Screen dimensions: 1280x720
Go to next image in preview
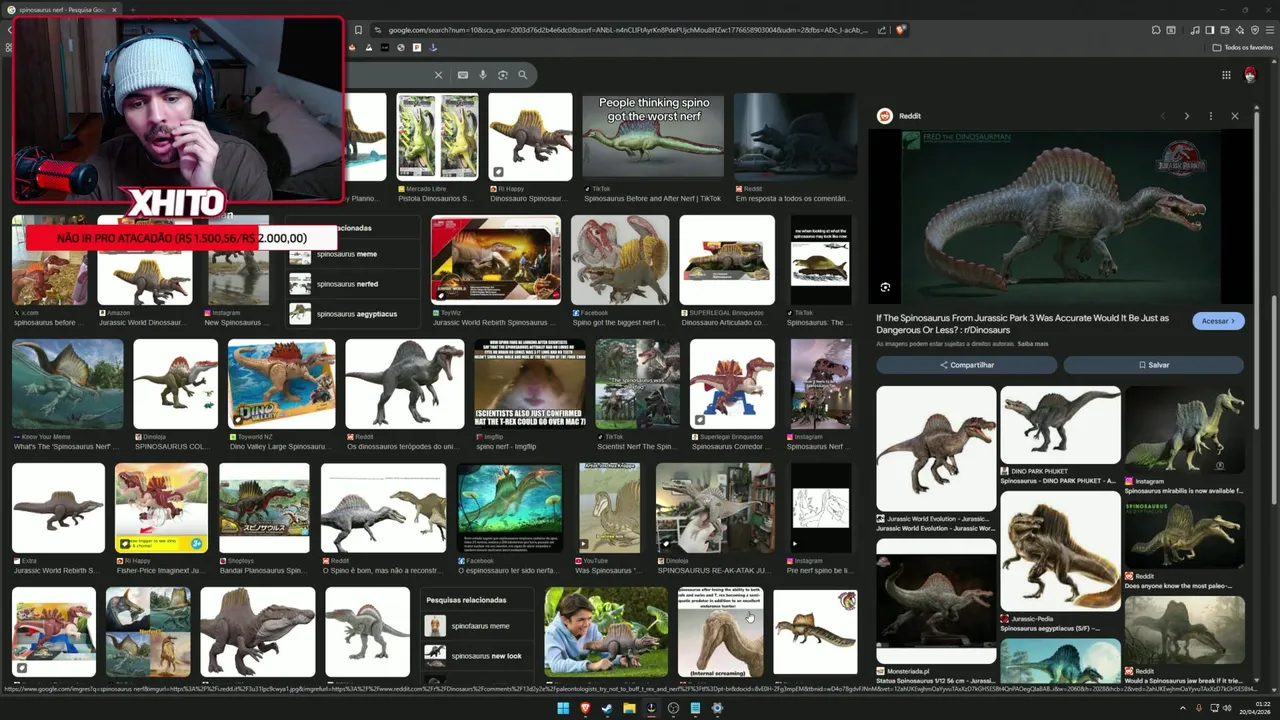[x=1187, y=116]
